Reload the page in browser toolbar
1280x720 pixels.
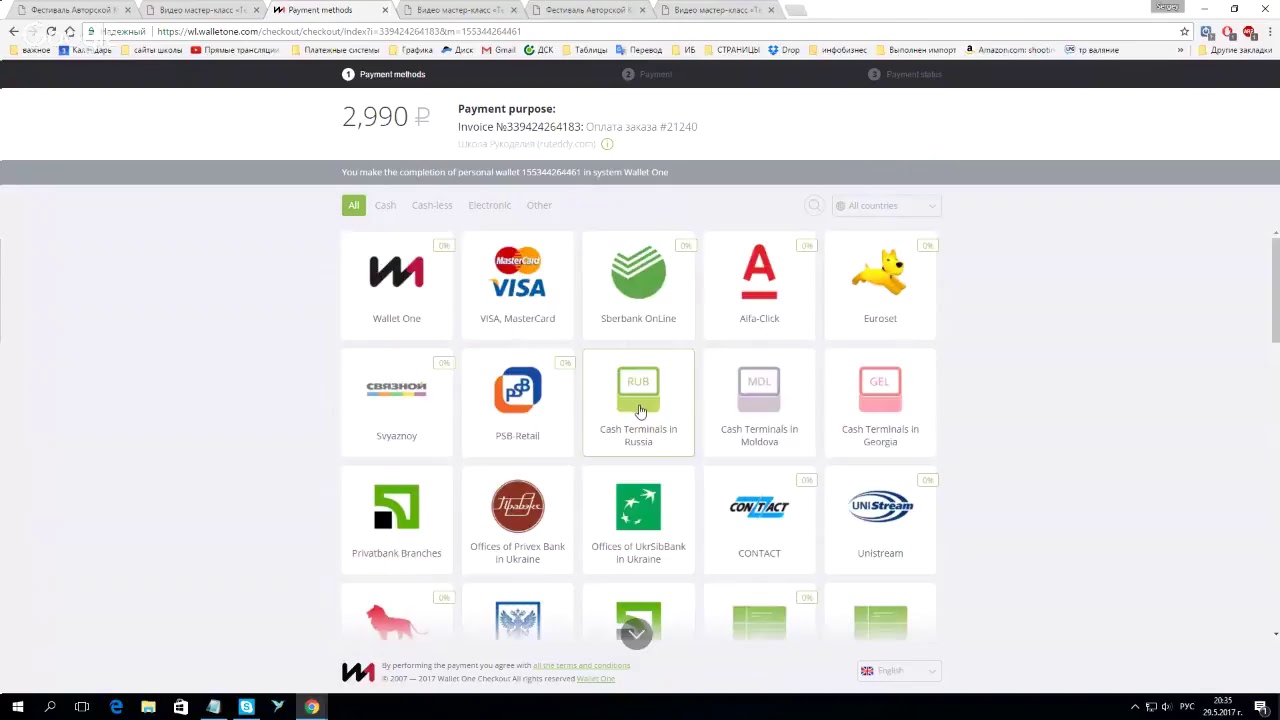click(51, 31)
